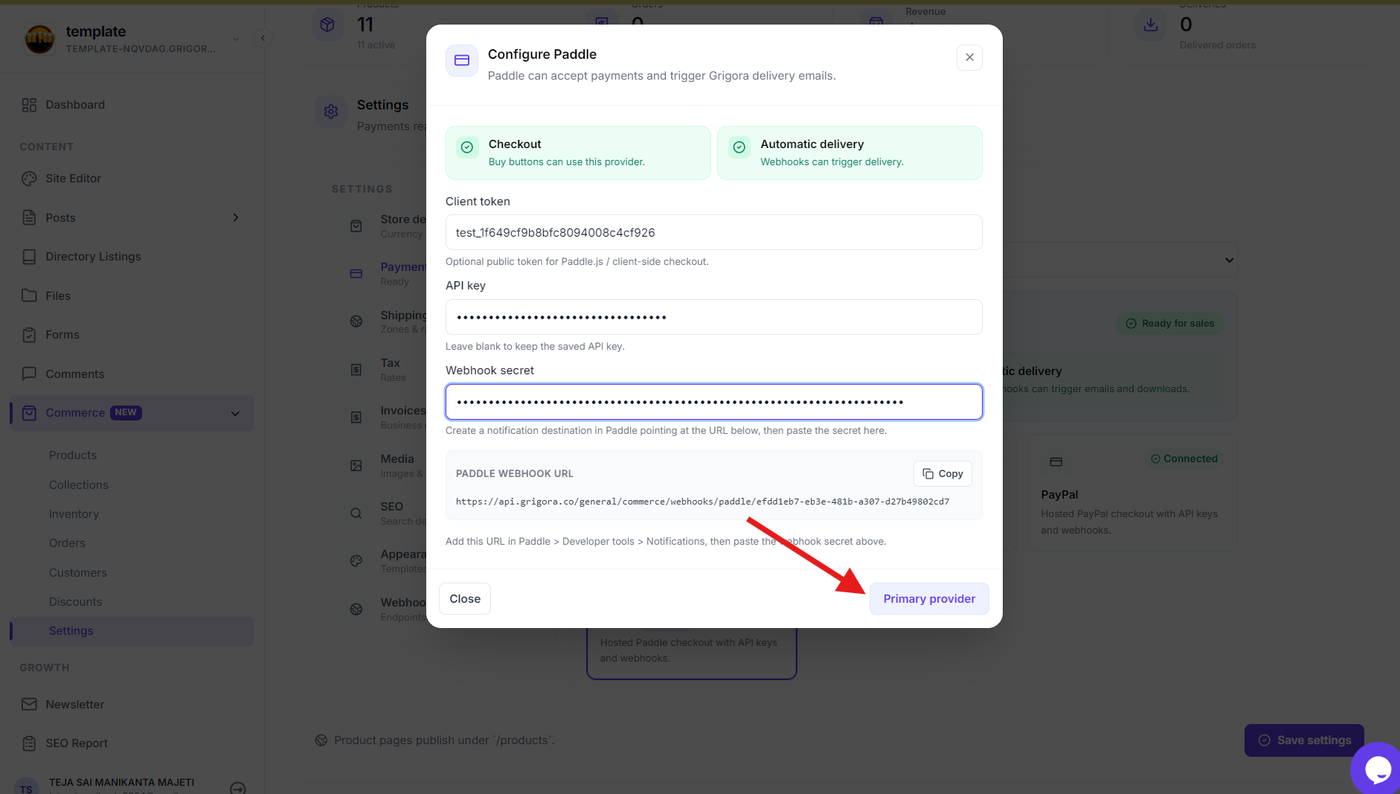
Task: Open the dropdown behind the dialog
Action: coord(1120,260)
